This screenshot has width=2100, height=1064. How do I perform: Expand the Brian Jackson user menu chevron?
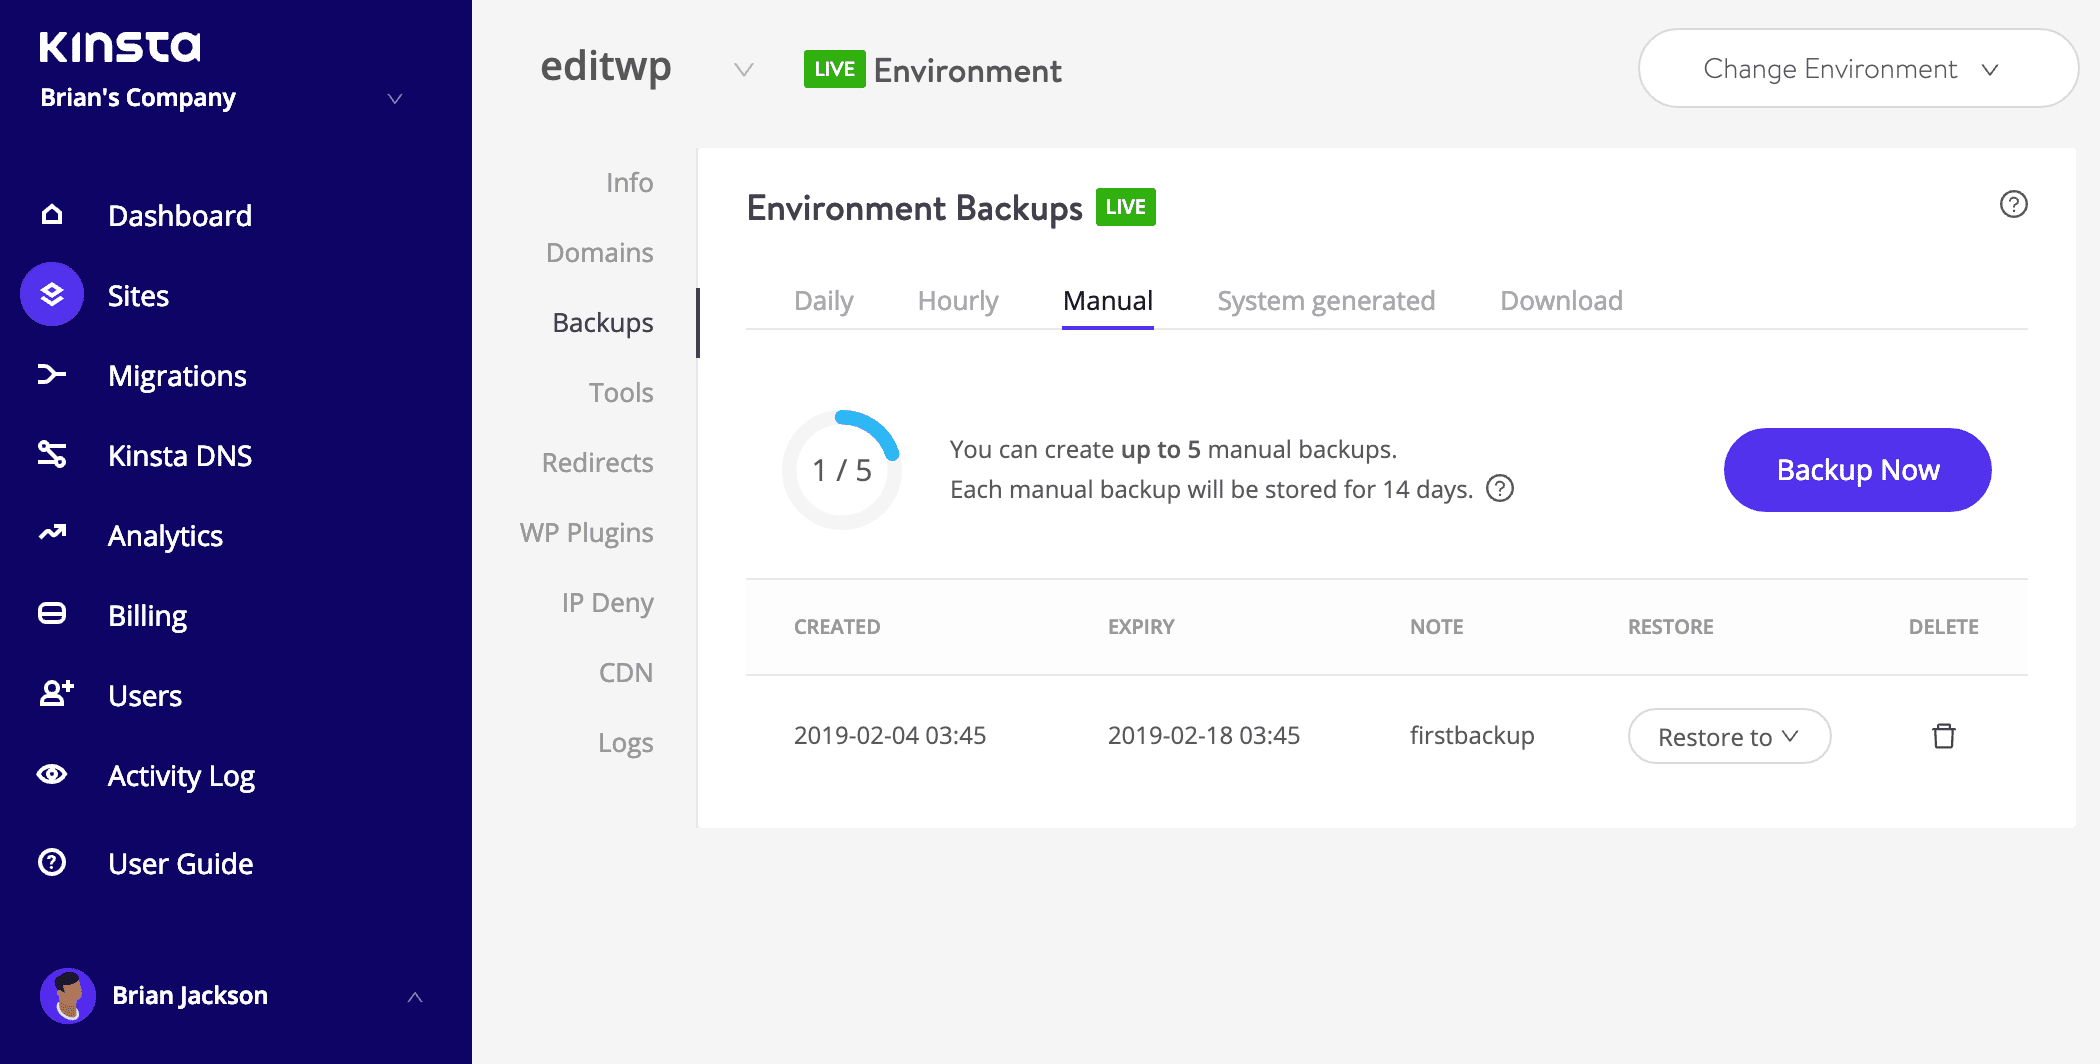point(415,996)
